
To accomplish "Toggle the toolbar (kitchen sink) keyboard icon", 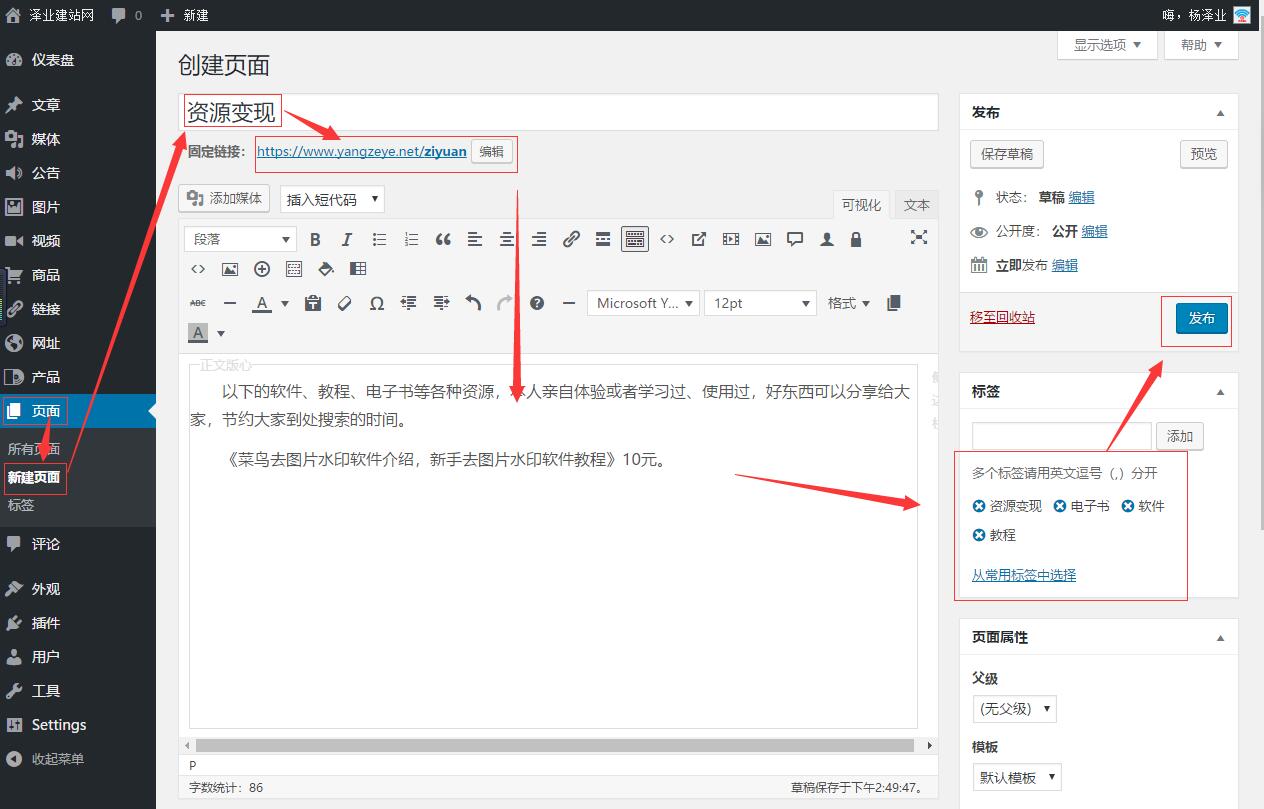I will (x=635, y=239).
